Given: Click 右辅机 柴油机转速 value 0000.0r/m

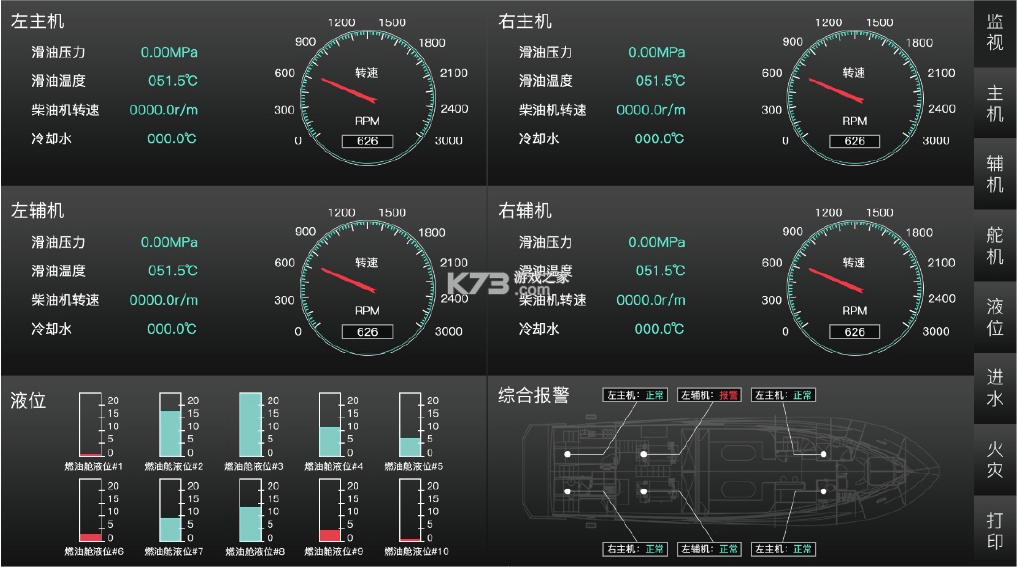Looking at the screenshot, I should 651,300.
